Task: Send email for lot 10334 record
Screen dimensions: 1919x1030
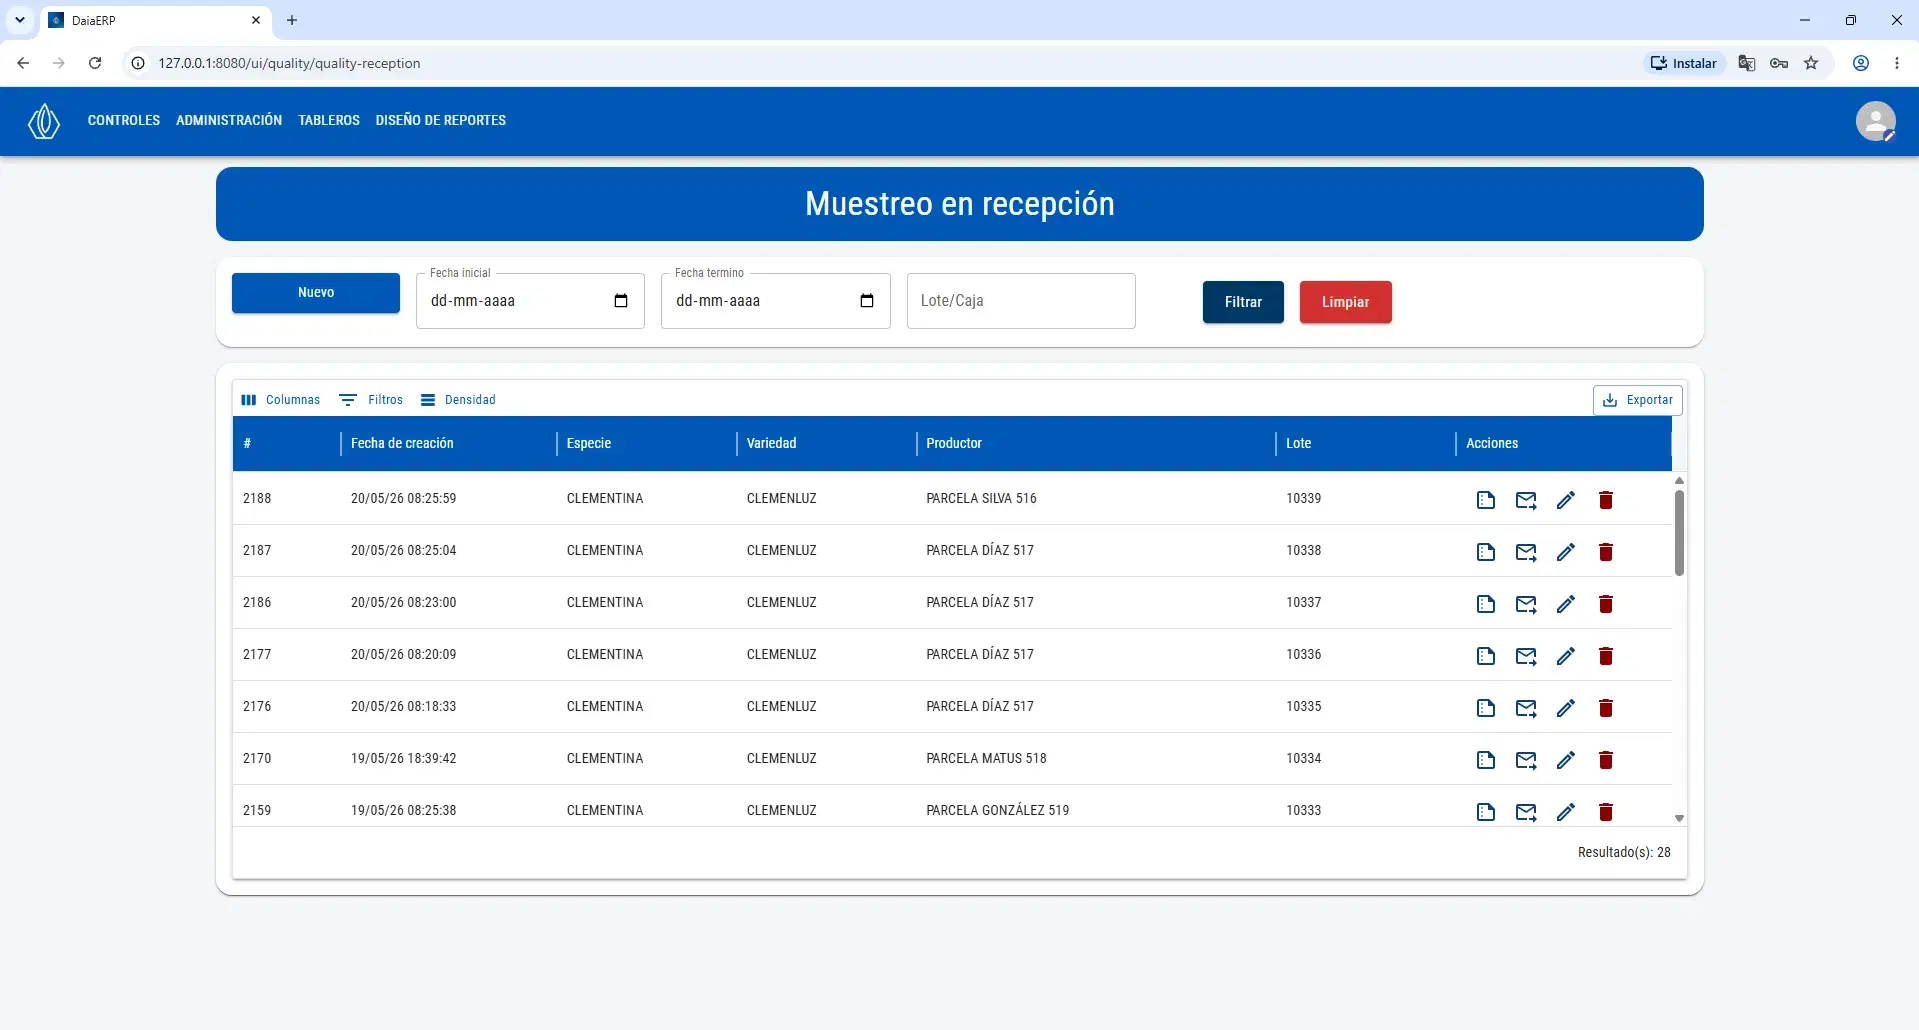Action: (x=1526, y=760)
